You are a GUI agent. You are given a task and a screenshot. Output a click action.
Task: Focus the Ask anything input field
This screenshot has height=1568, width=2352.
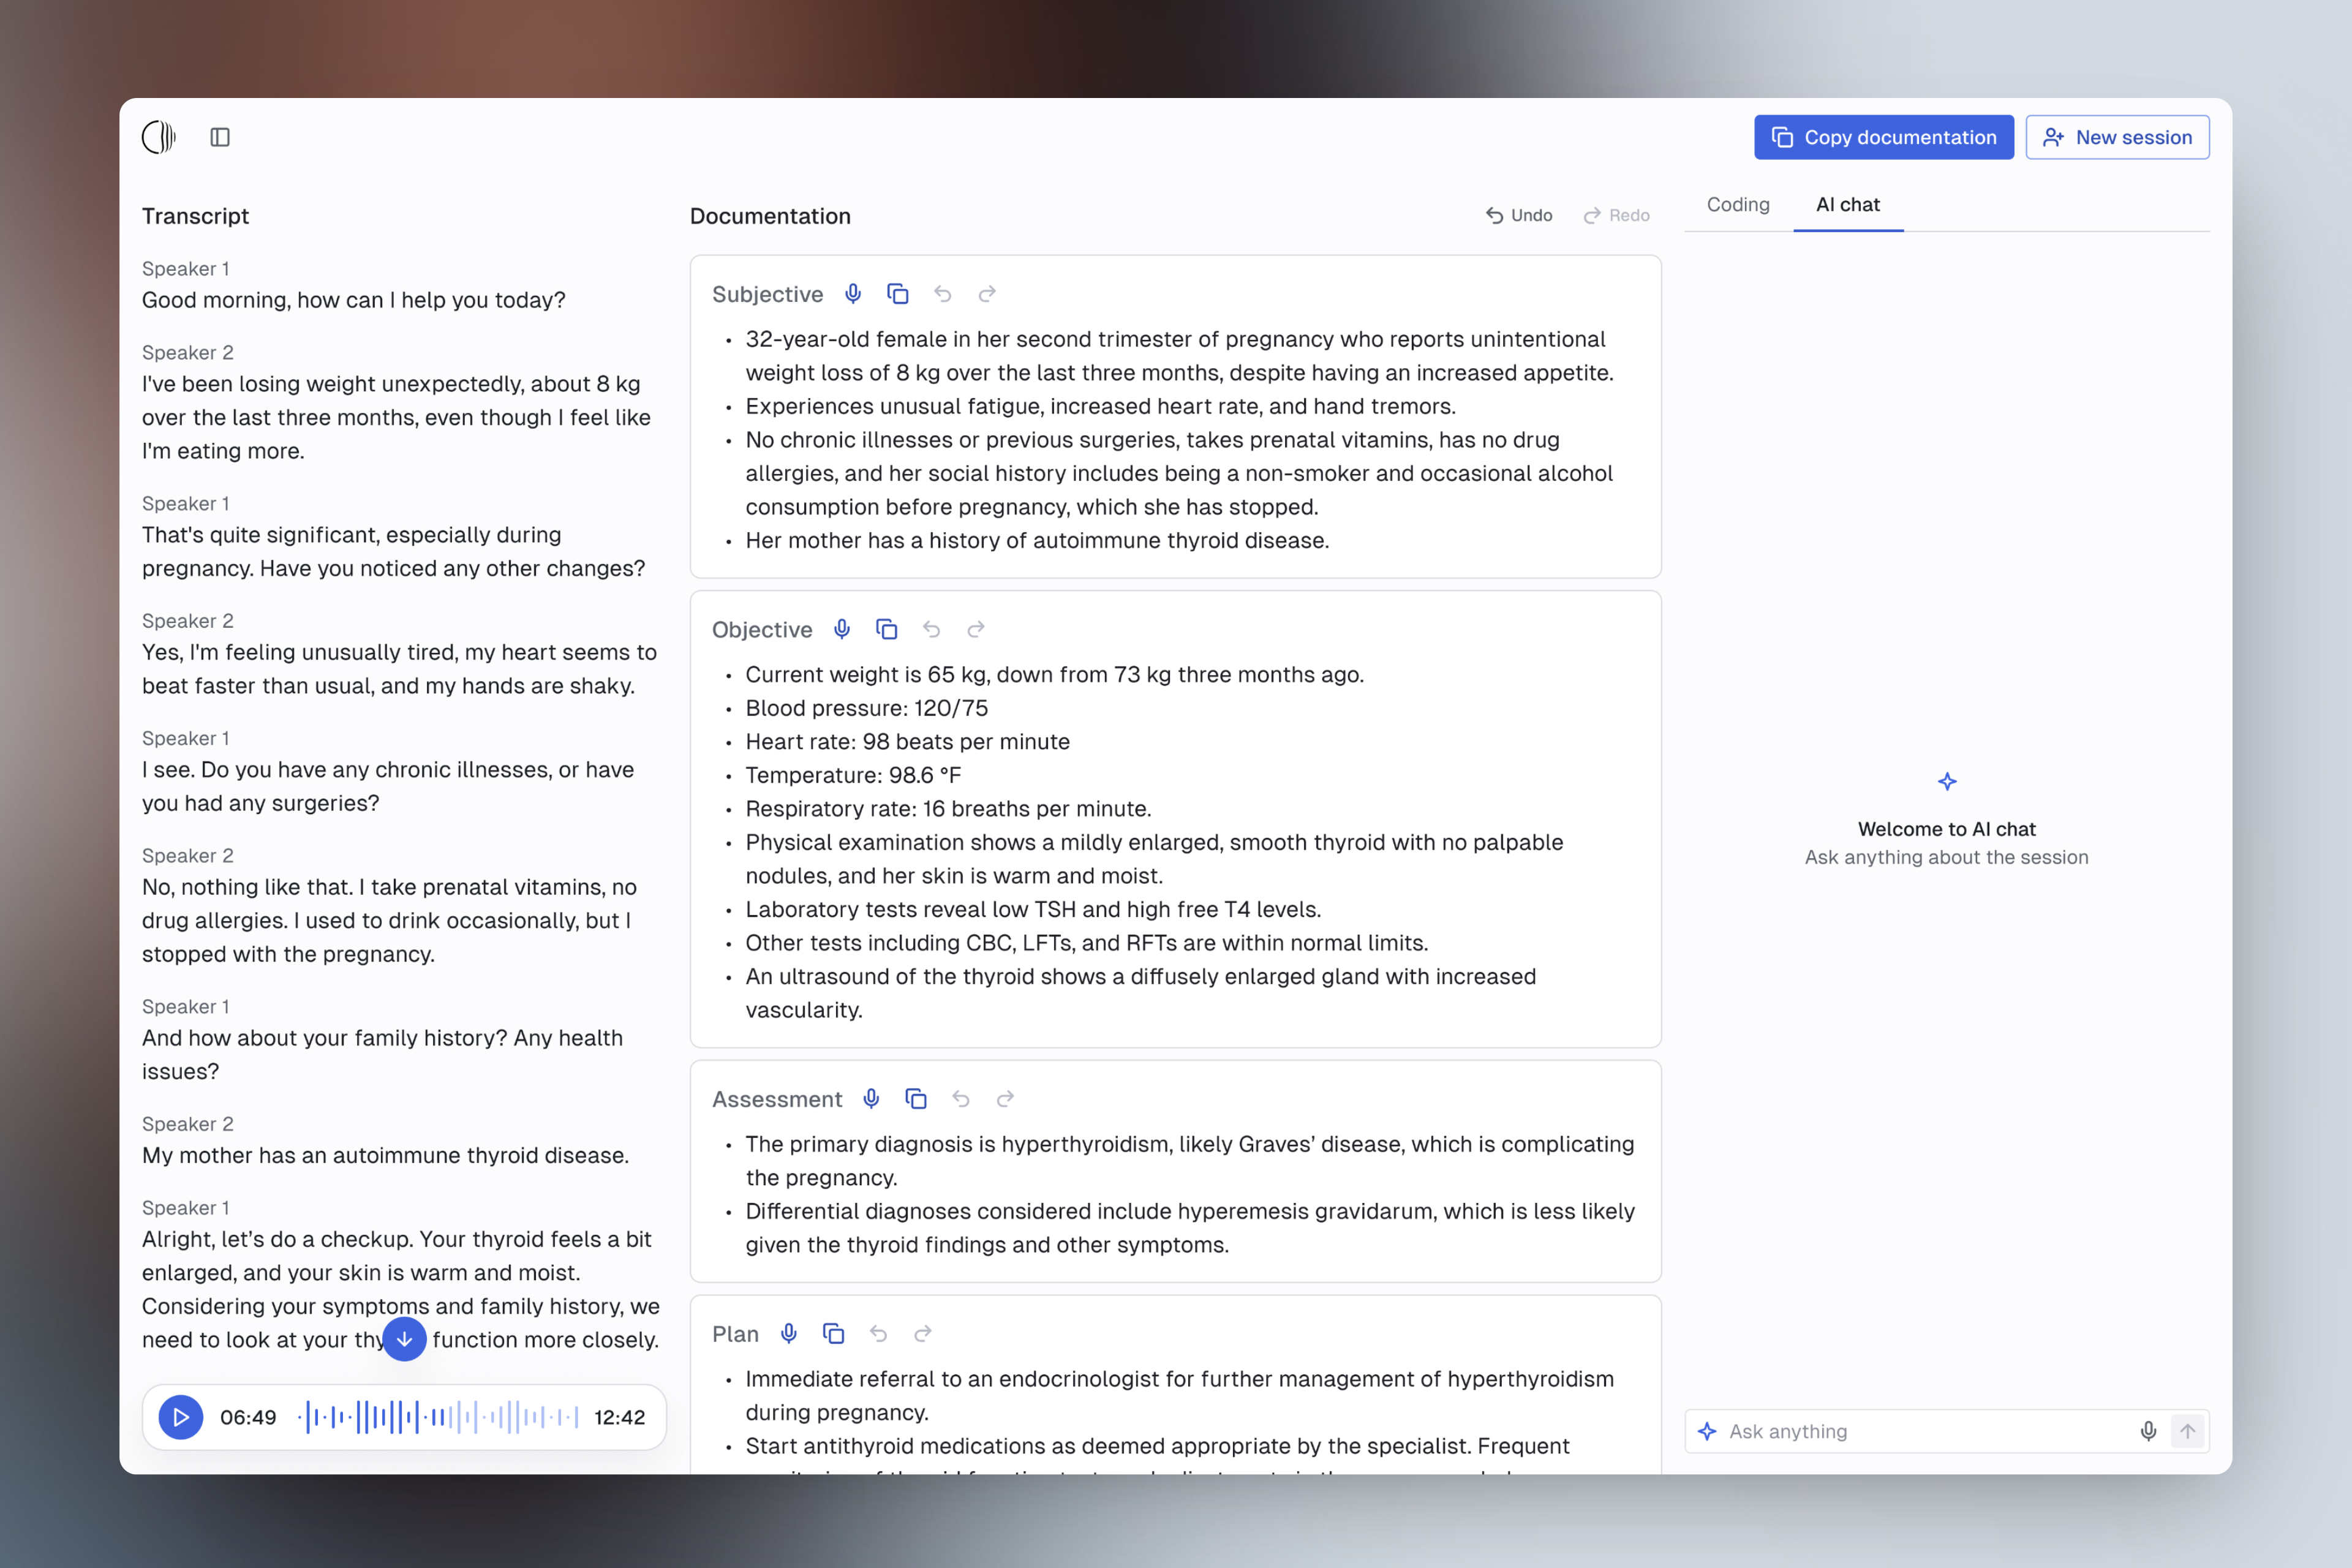tap(1920, 1431)
